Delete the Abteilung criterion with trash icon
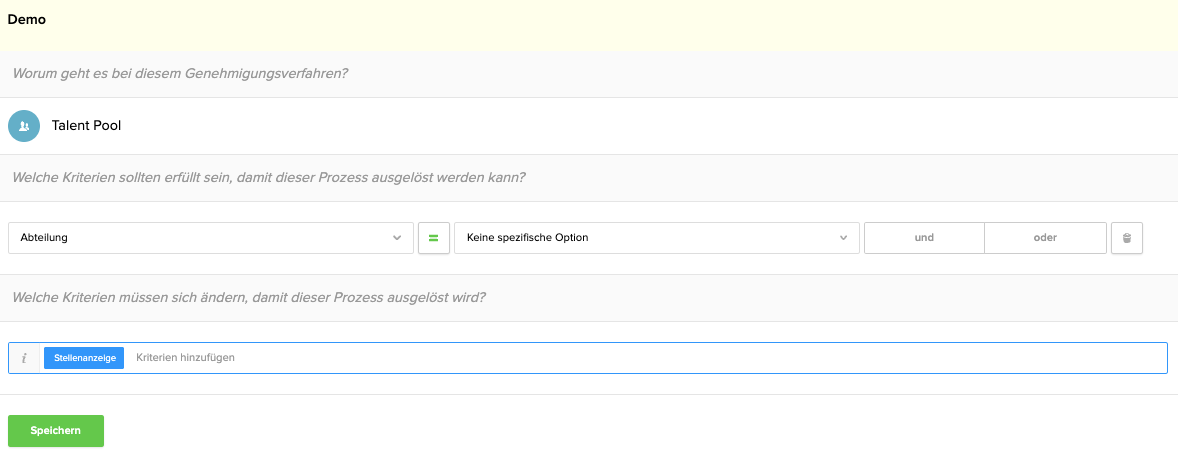1178x456 pixels. [1126, 238]
